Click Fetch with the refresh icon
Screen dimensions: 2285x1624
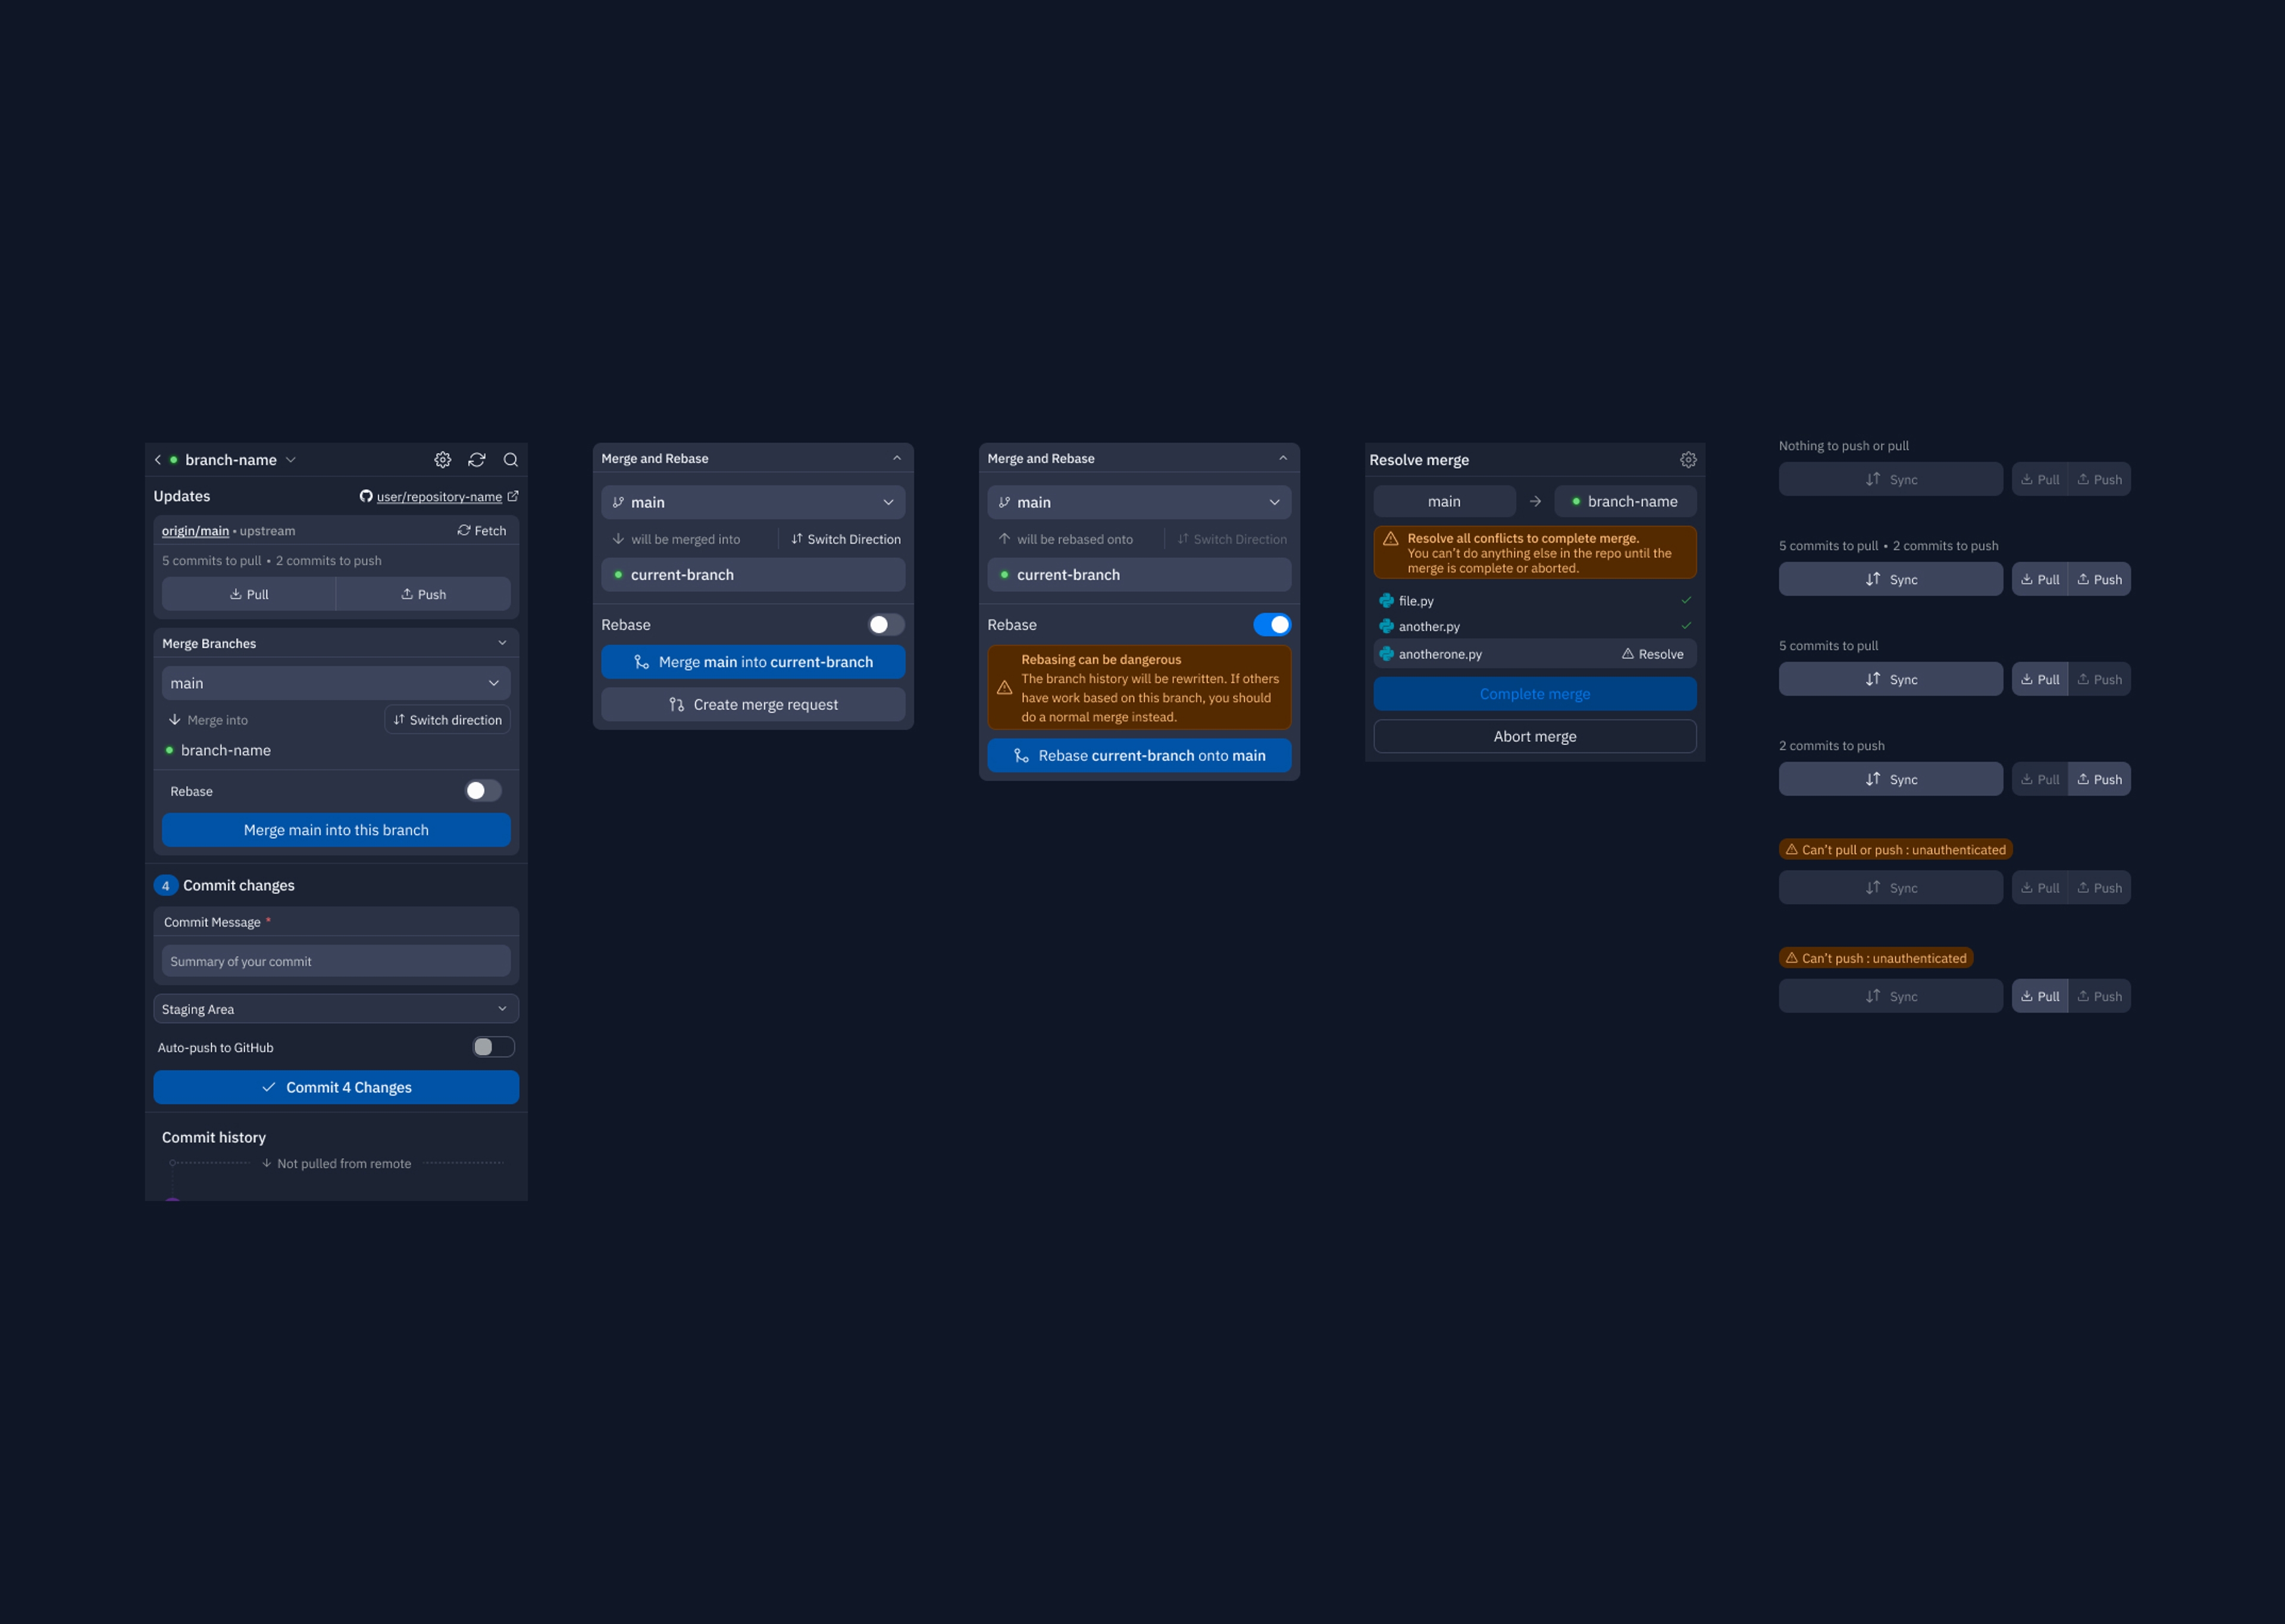tap(482, 531)
